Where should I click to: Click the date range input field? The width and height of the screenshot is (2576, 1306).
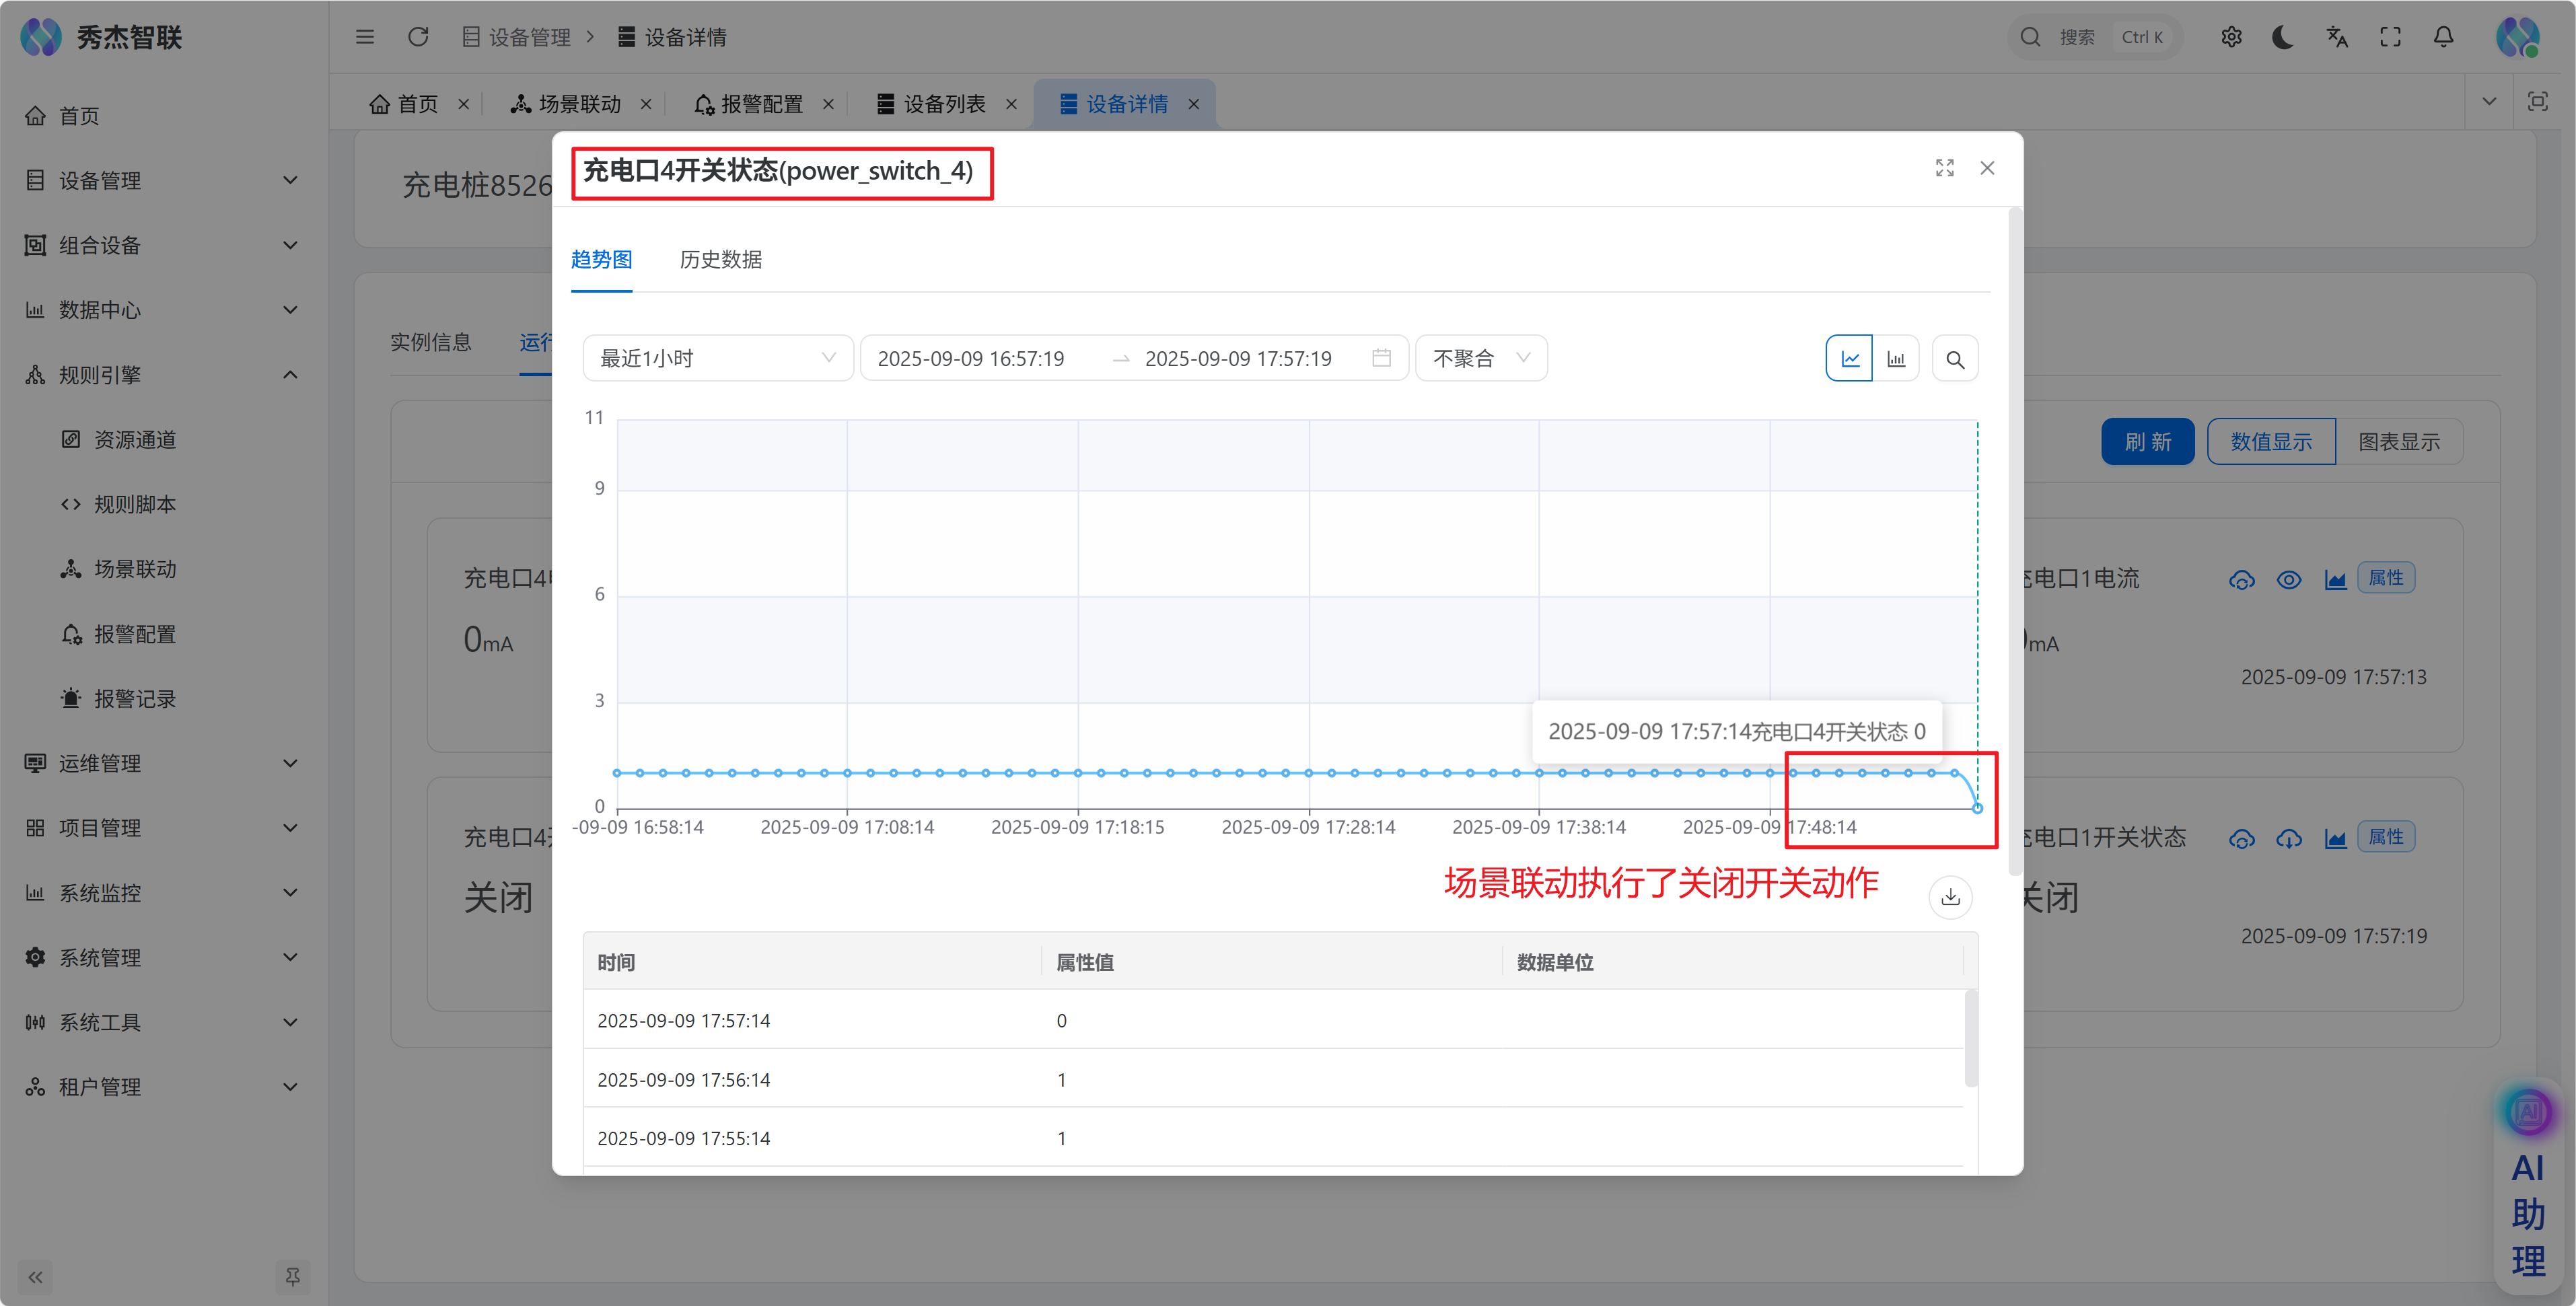coord(1133,358)
